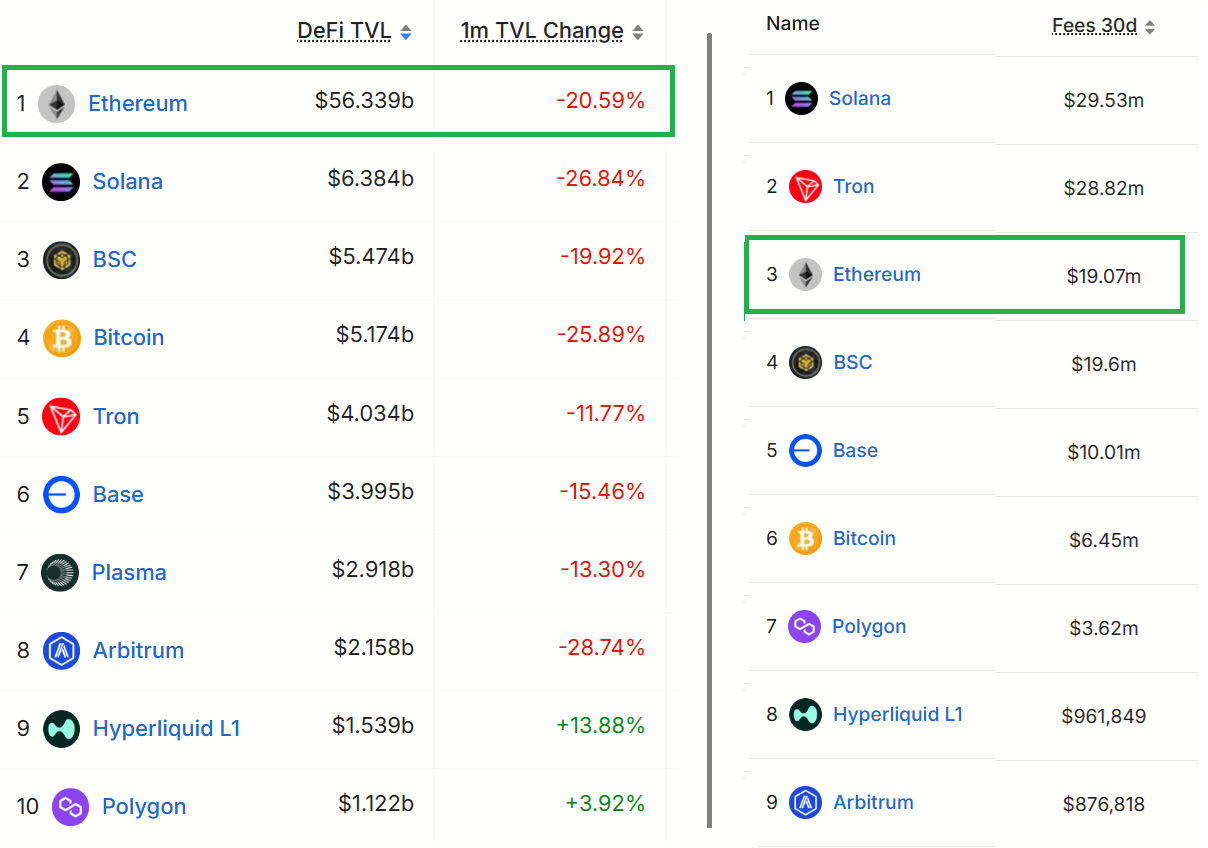Click the Name column header

point(792,23)
